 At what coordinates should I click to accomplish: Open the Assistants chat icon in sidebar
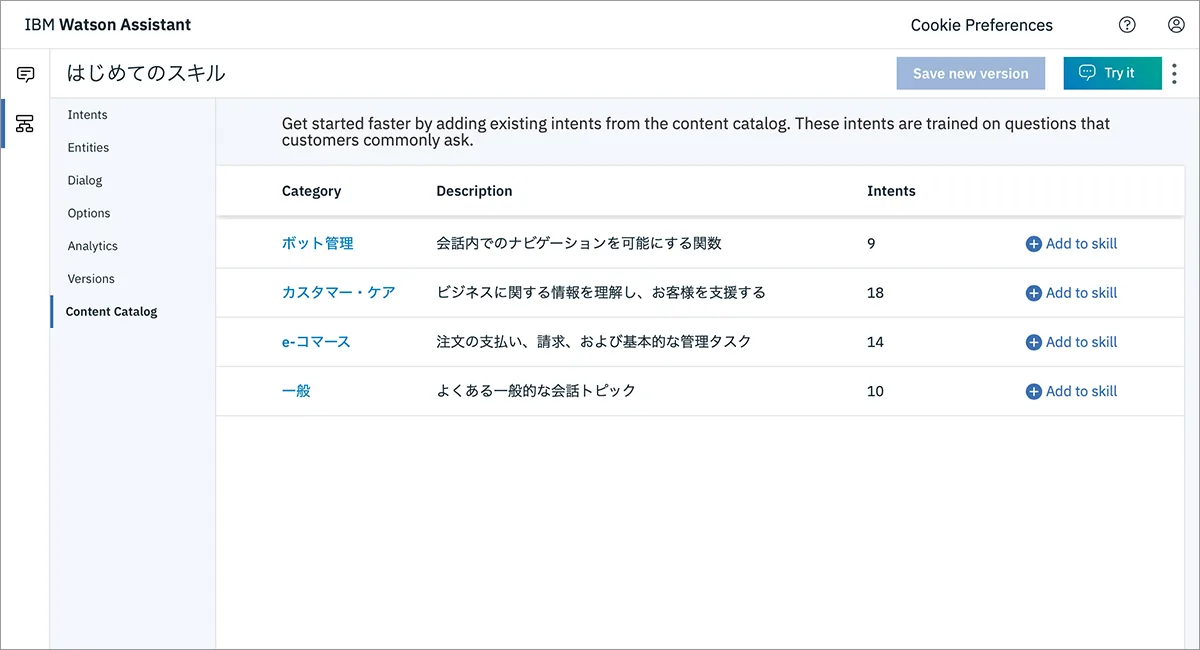click(25, 74)
